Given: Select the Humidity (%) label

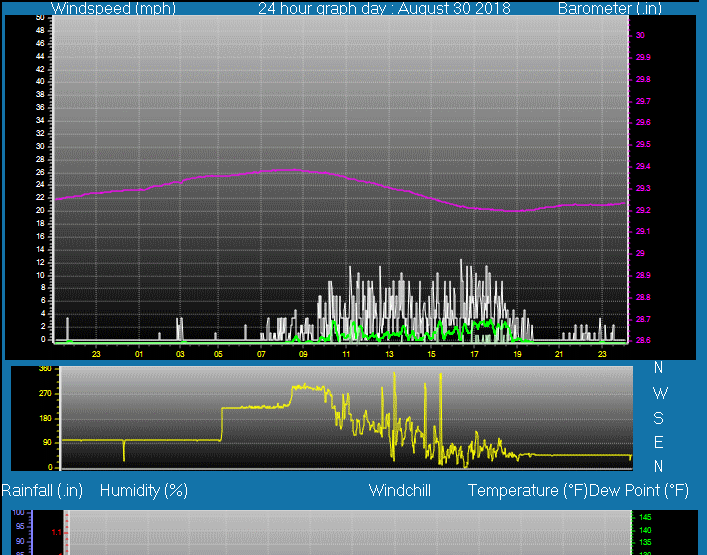Looking at the screenshot, I should pos(144,491).
